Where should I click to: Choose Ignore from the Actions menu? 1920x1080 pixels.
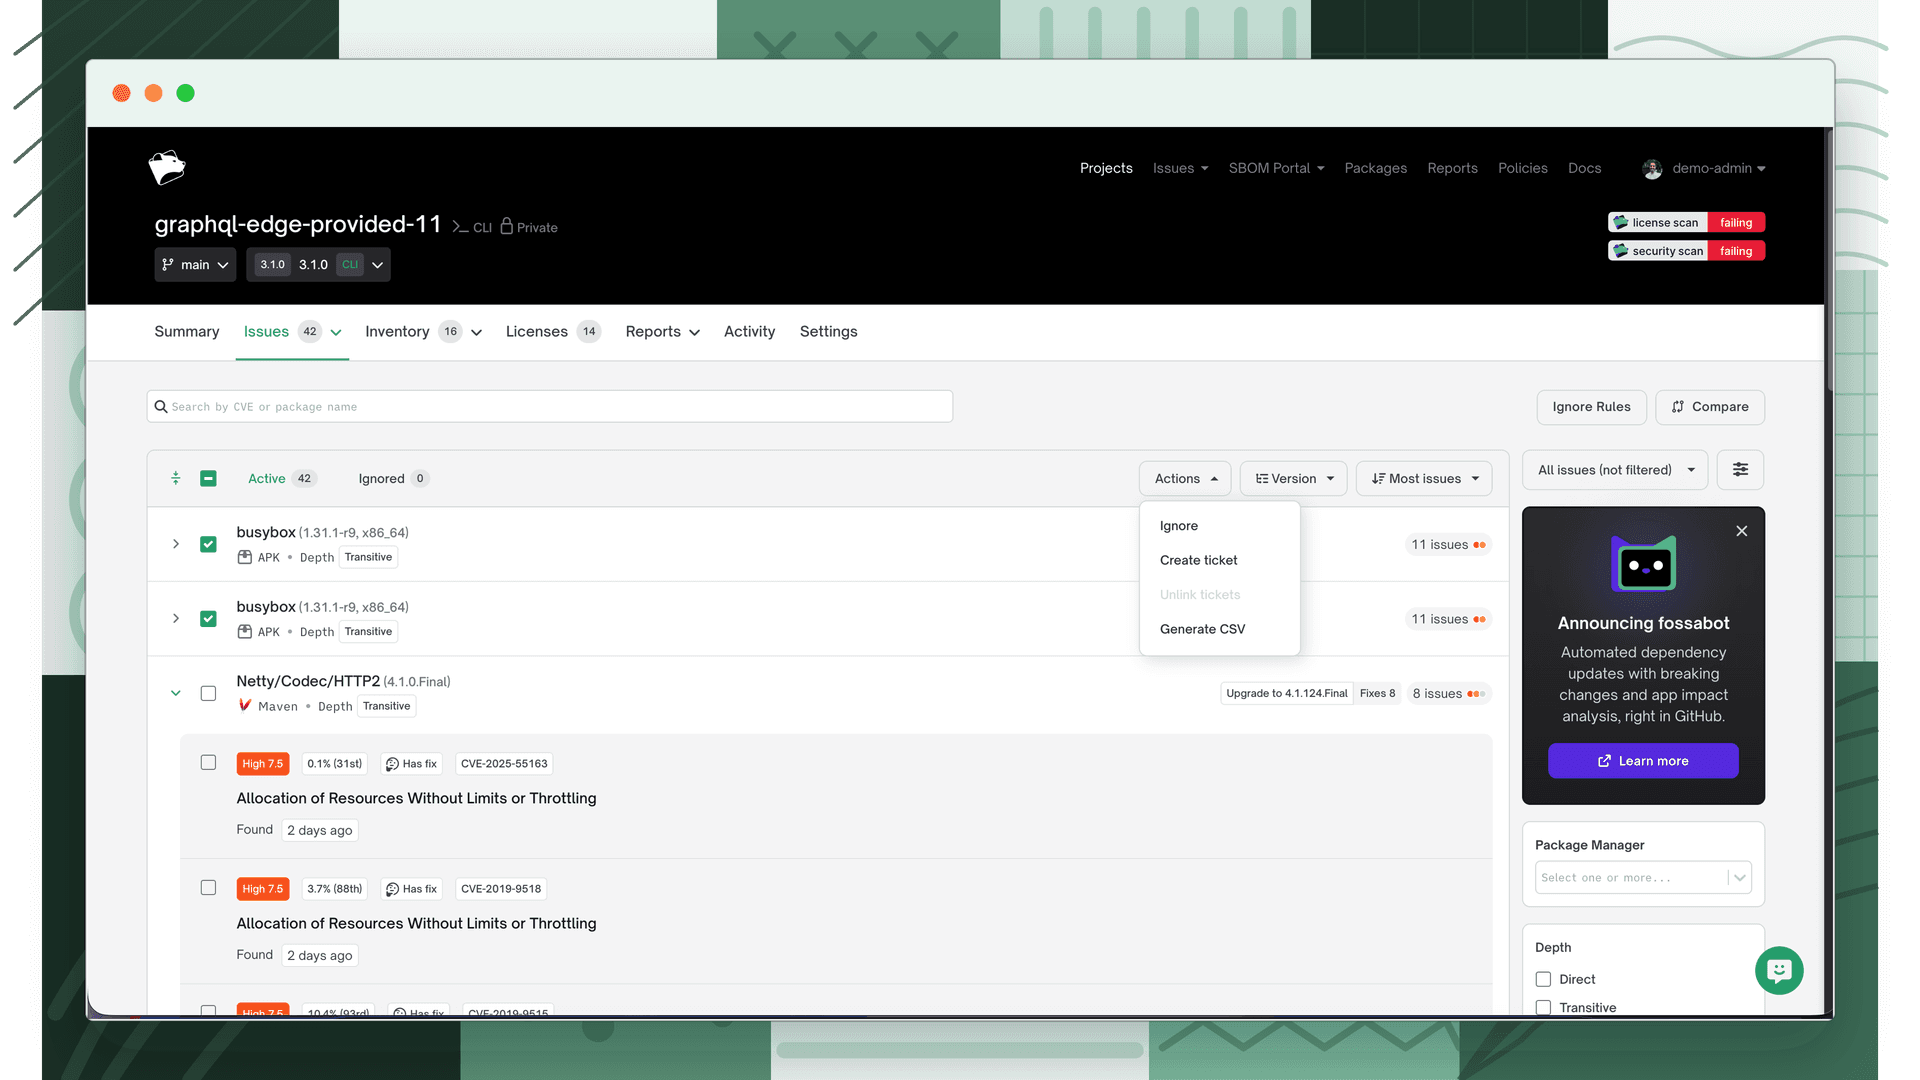pos(1179,526)
